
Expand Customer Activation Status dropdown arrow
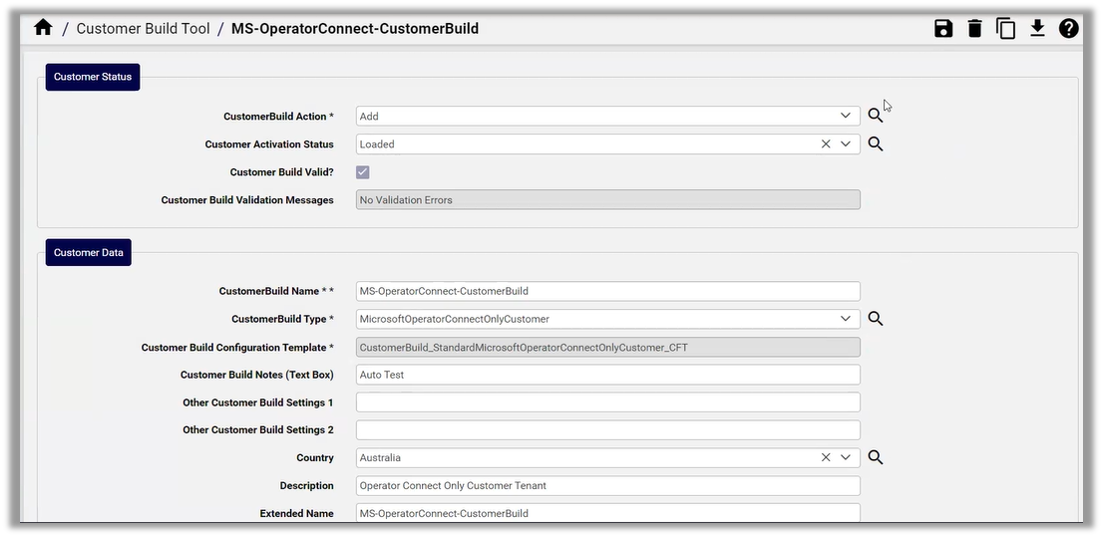click(846, 144)
